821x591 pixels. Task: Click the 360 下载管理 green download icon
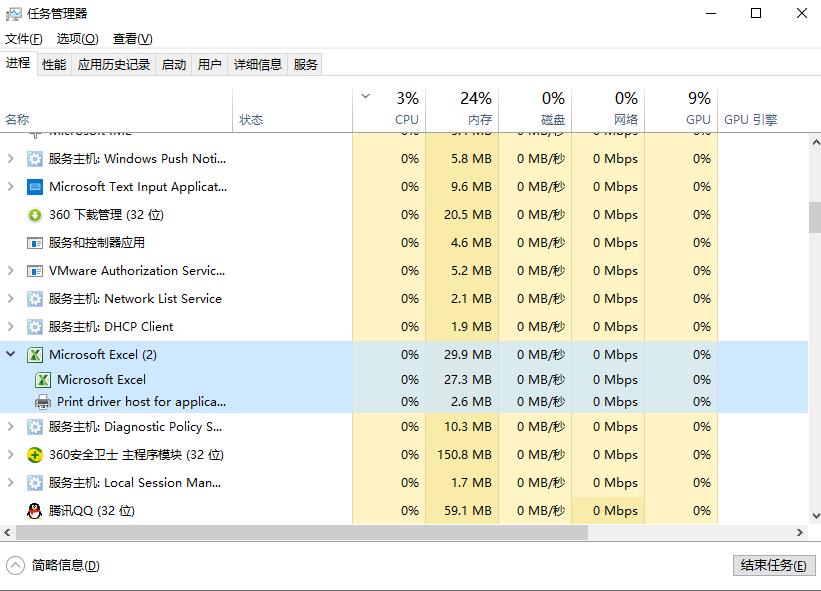pyautogui.click(x=35, y=215)
